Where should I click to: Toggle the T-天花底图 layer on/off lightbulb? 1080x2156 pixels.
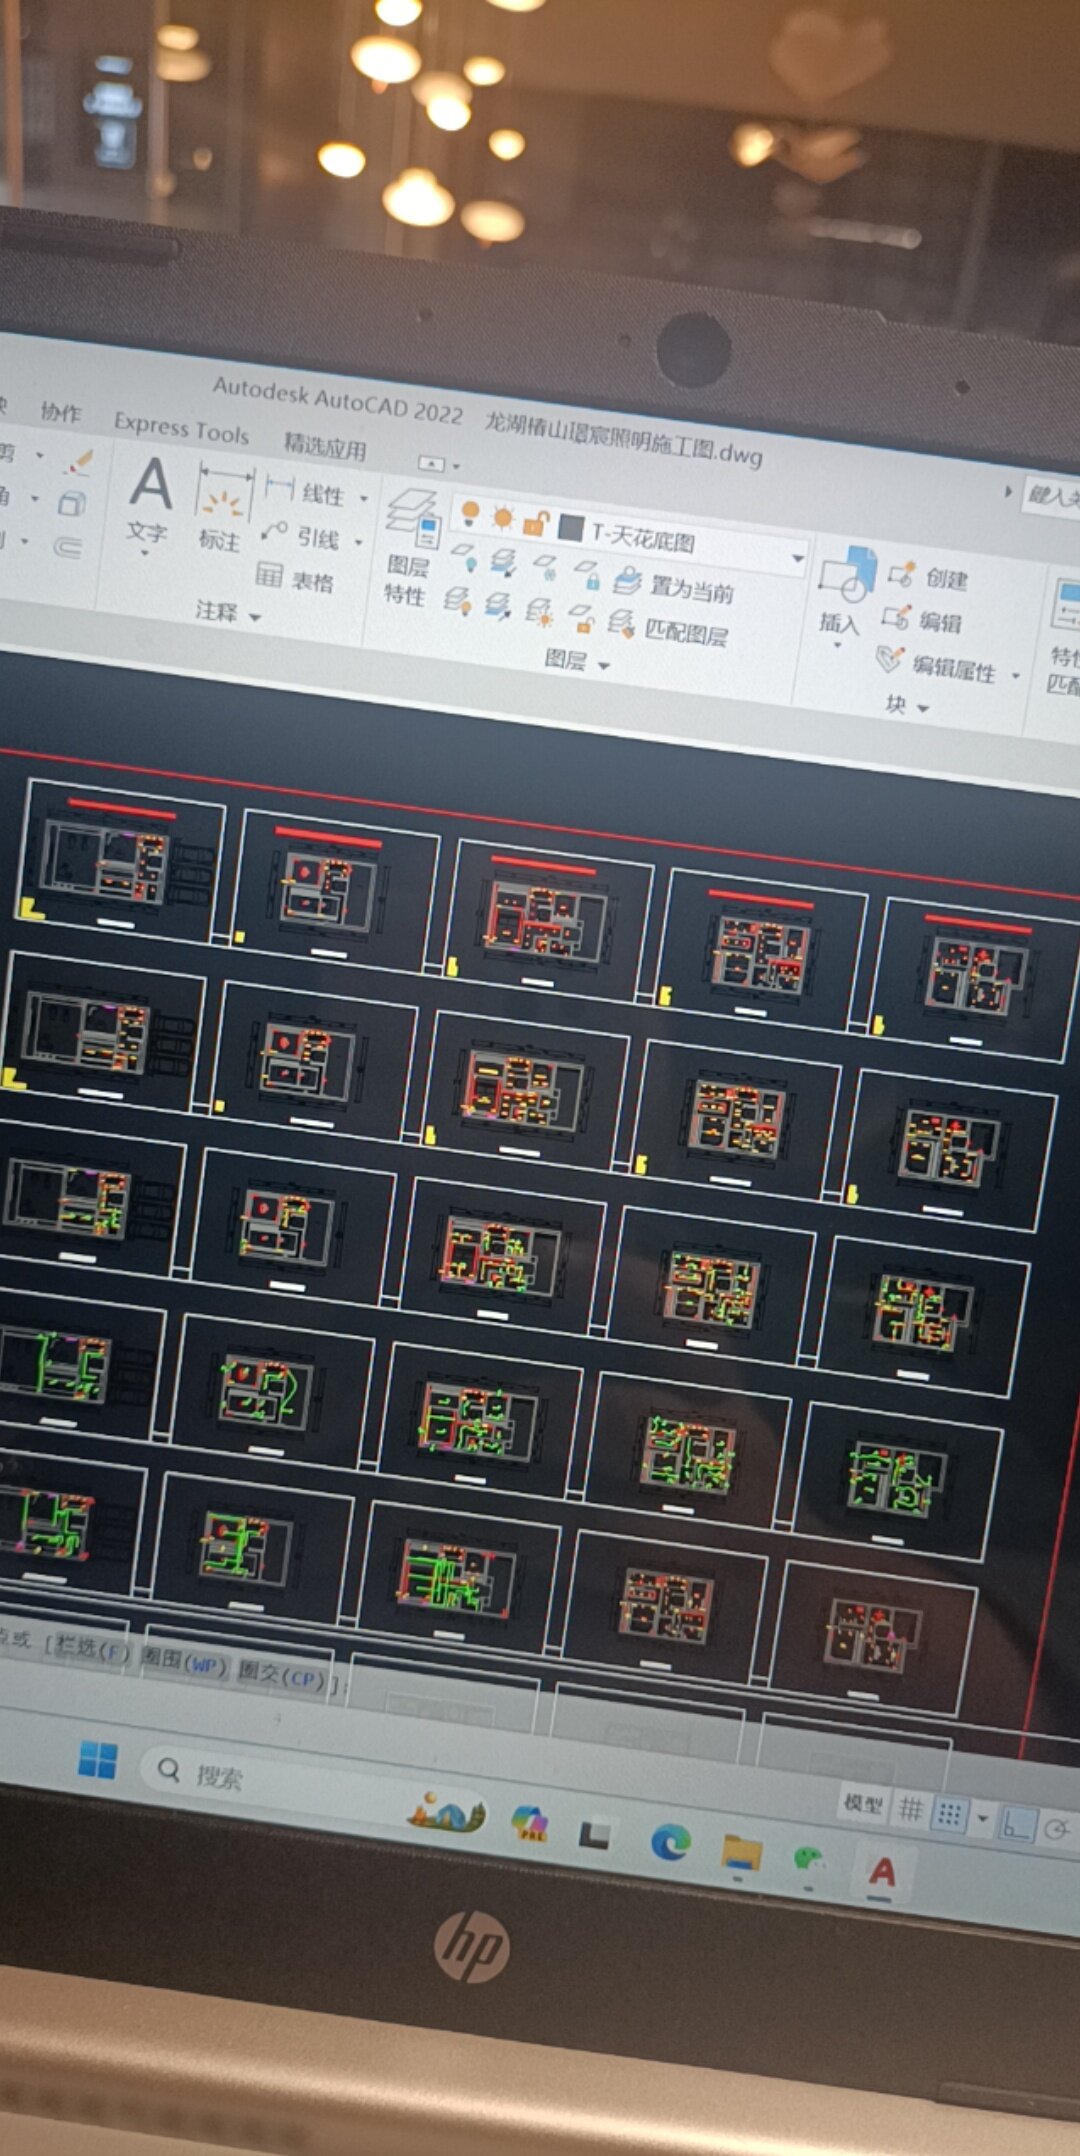[x=469, y=513]
